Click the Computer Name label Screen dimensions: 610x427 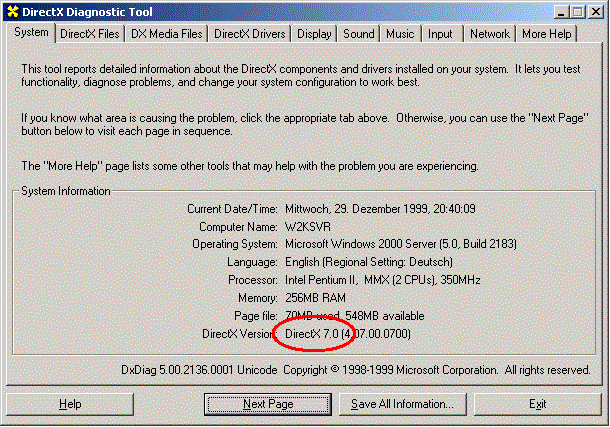click(x=238, y=227)
